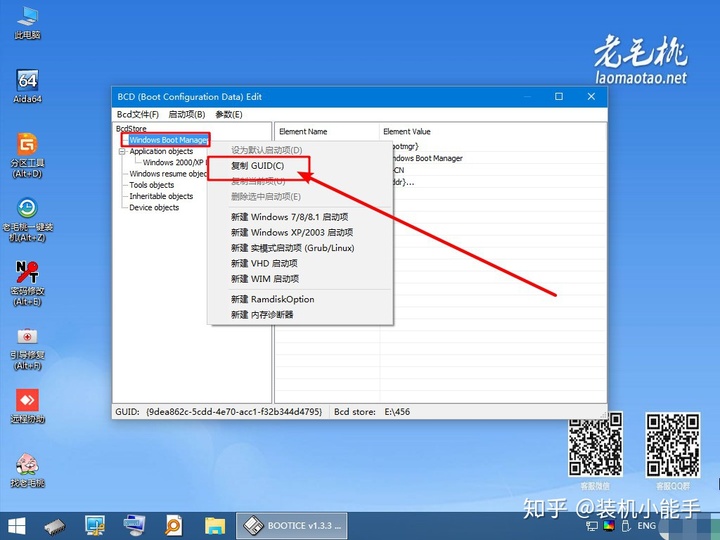The width and height of the screenshot is (720, 540).
Task: Select Windows resume objects tree item
Action: click(x=168, y=174)
